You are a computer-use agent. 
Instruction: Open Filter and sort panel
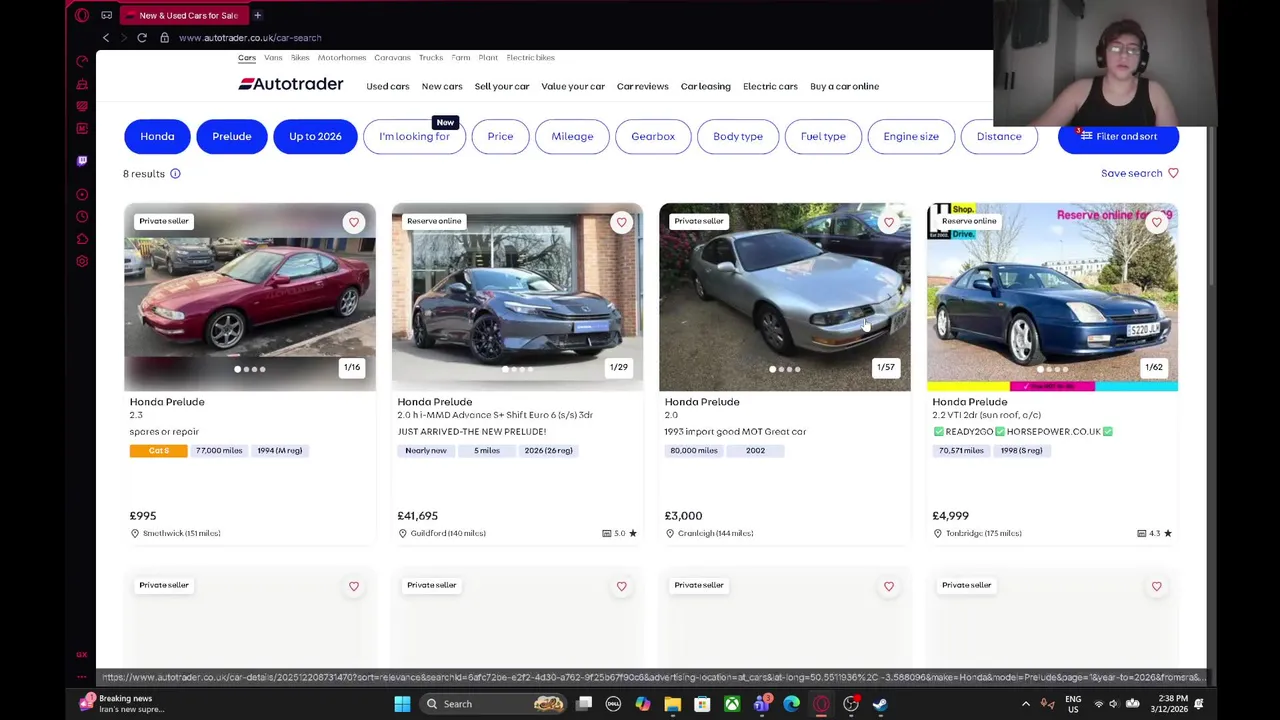[1118, 136]
